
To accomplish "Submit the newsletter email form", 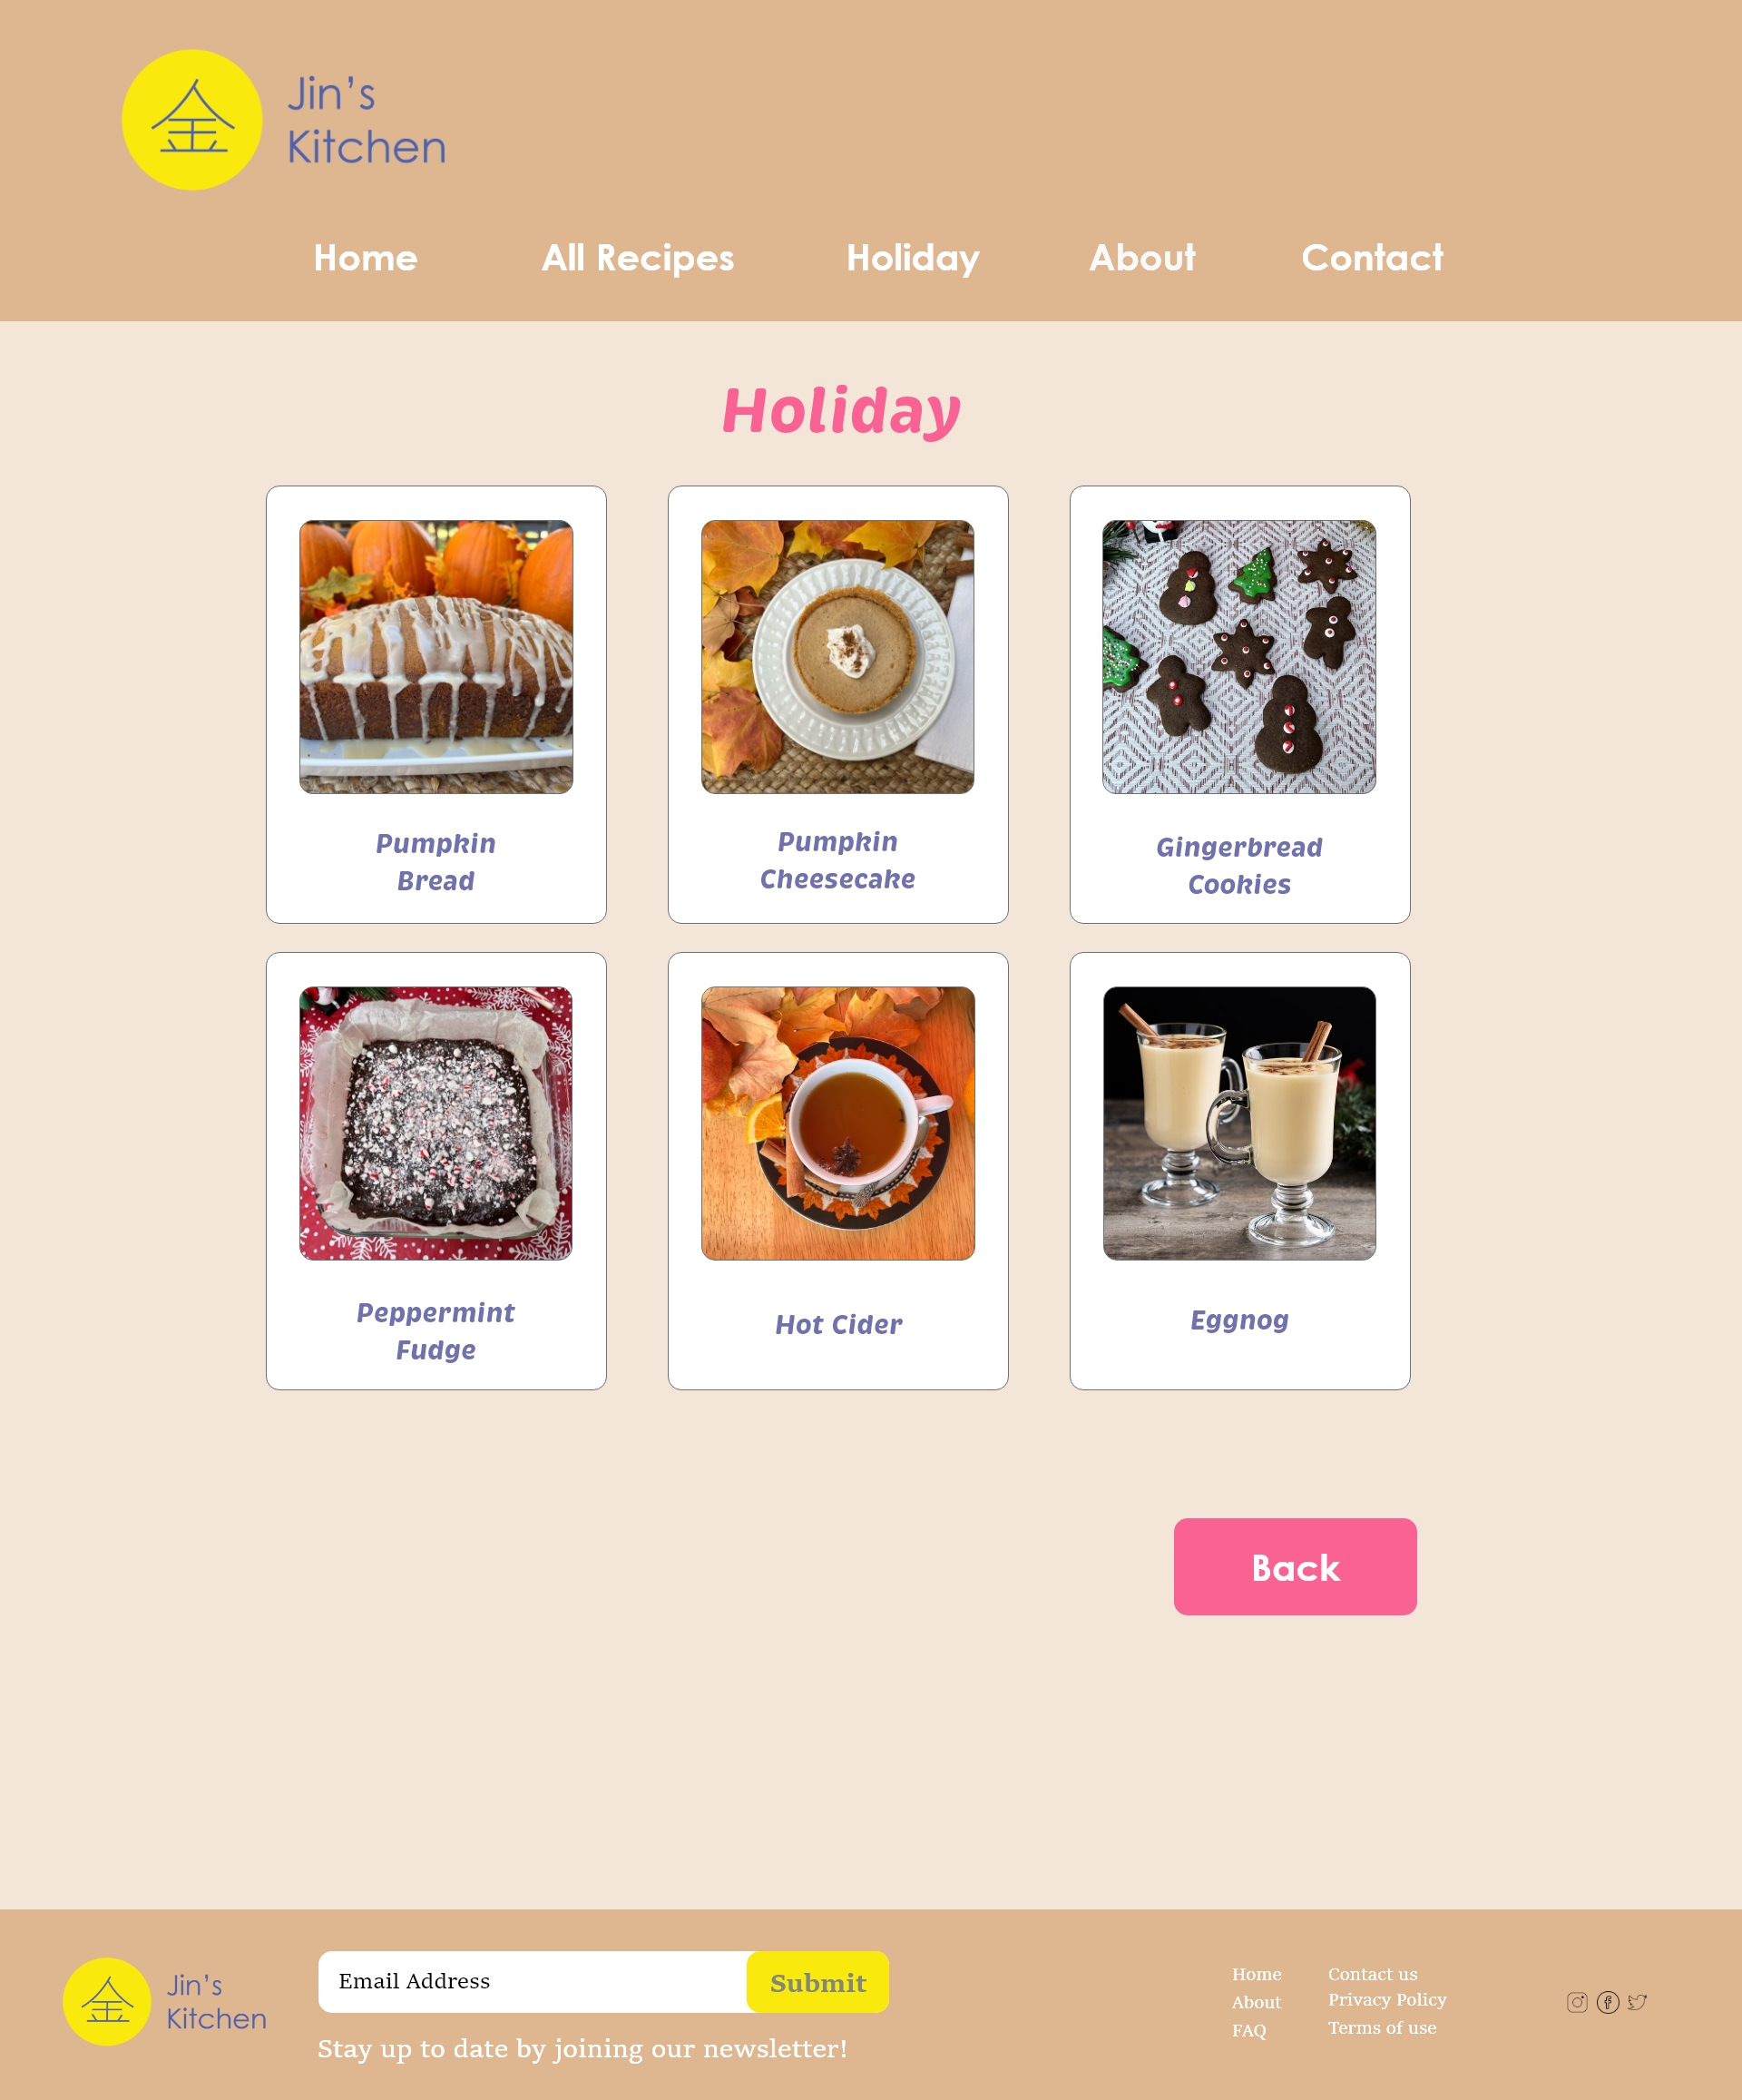I will coord(818,1982).
